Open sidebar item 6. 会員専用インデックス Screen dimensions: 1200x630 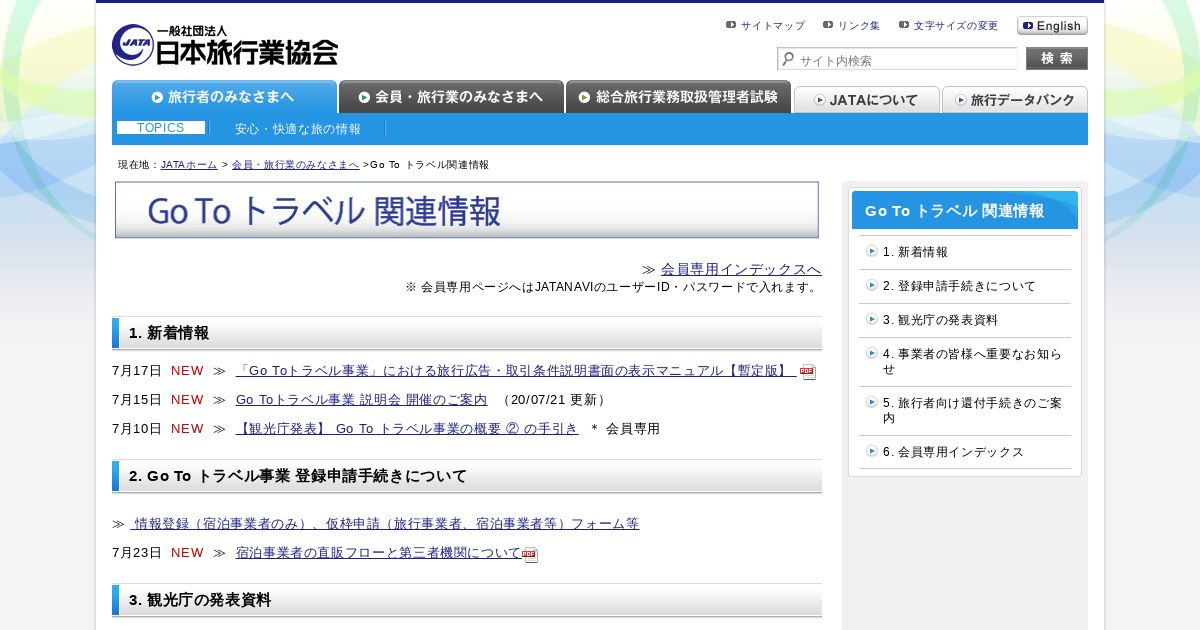[953, 452]
